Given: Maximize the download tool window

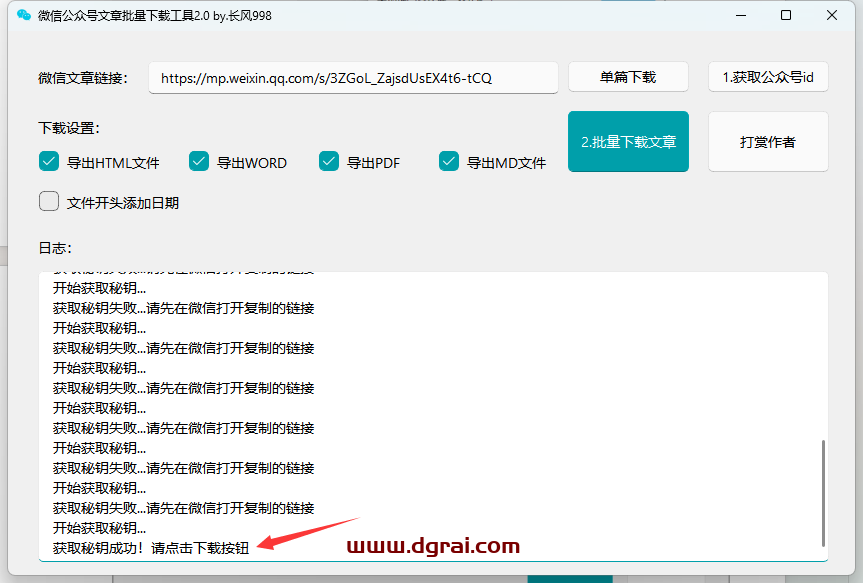Looking at the screenshot, I should pyautogui.click(x=786, y=15).
